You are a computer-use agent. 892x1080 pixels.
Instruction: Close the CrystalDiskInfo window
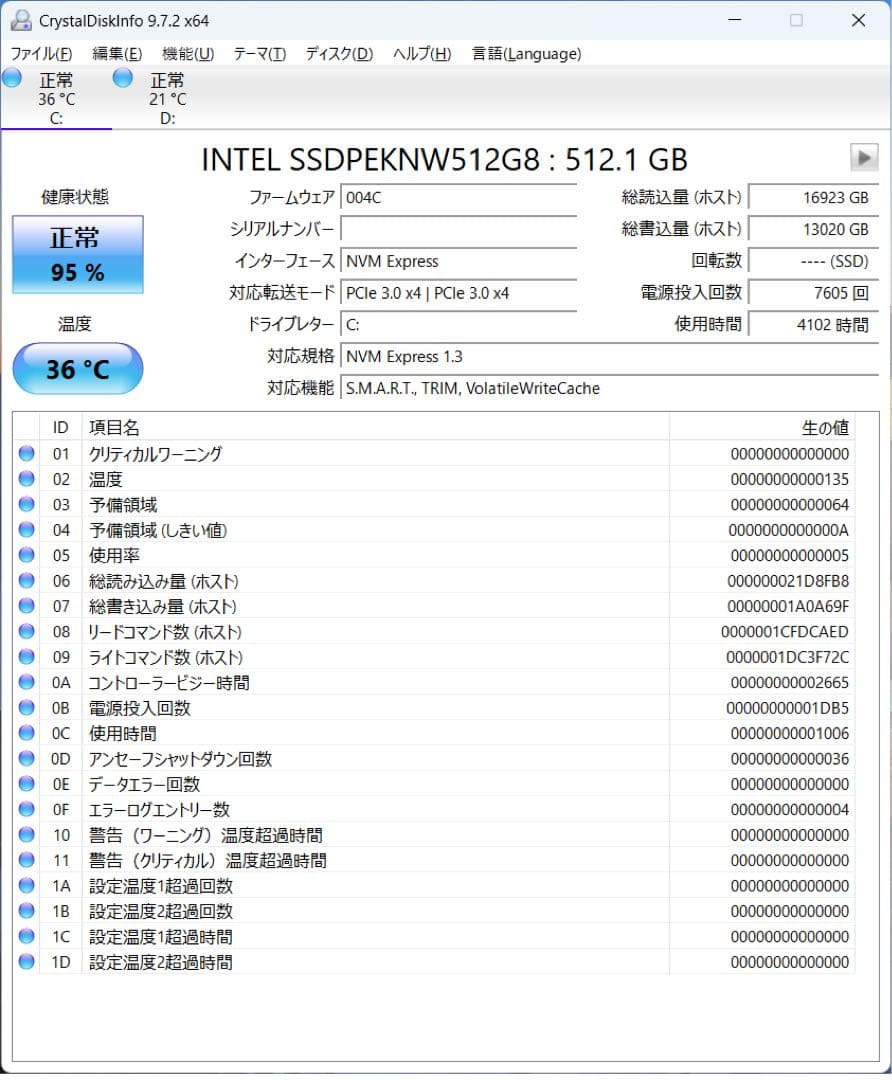pos(858,21)
